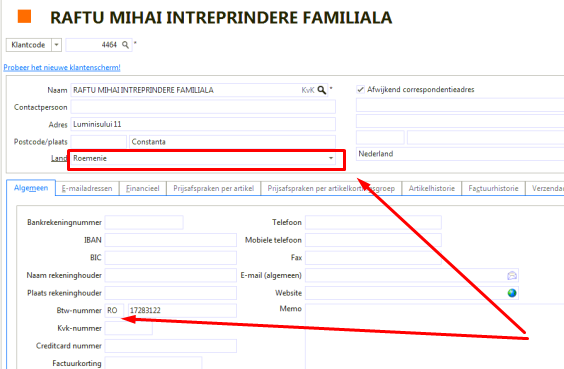
Task: Click the empty Postcode field
Action: coord(99,142)
